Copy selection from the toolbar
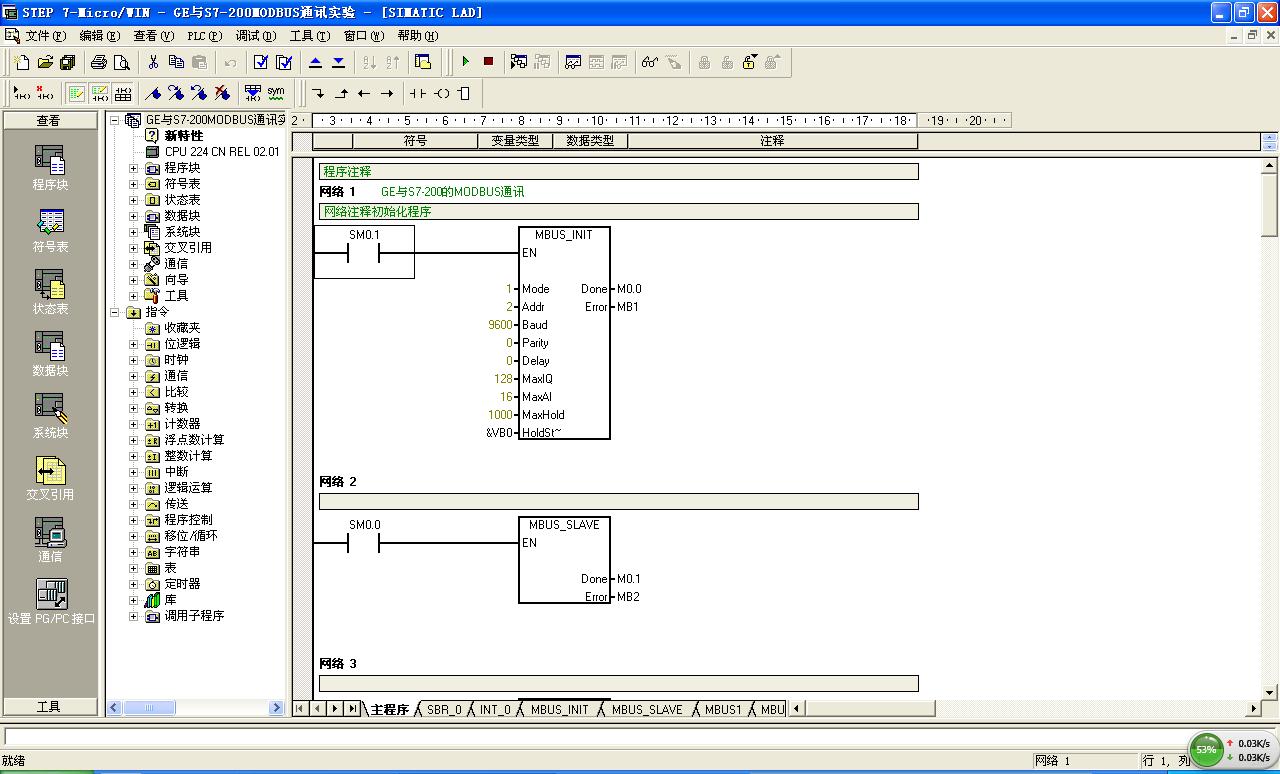 pyautogui.click(x=176, y=62)
